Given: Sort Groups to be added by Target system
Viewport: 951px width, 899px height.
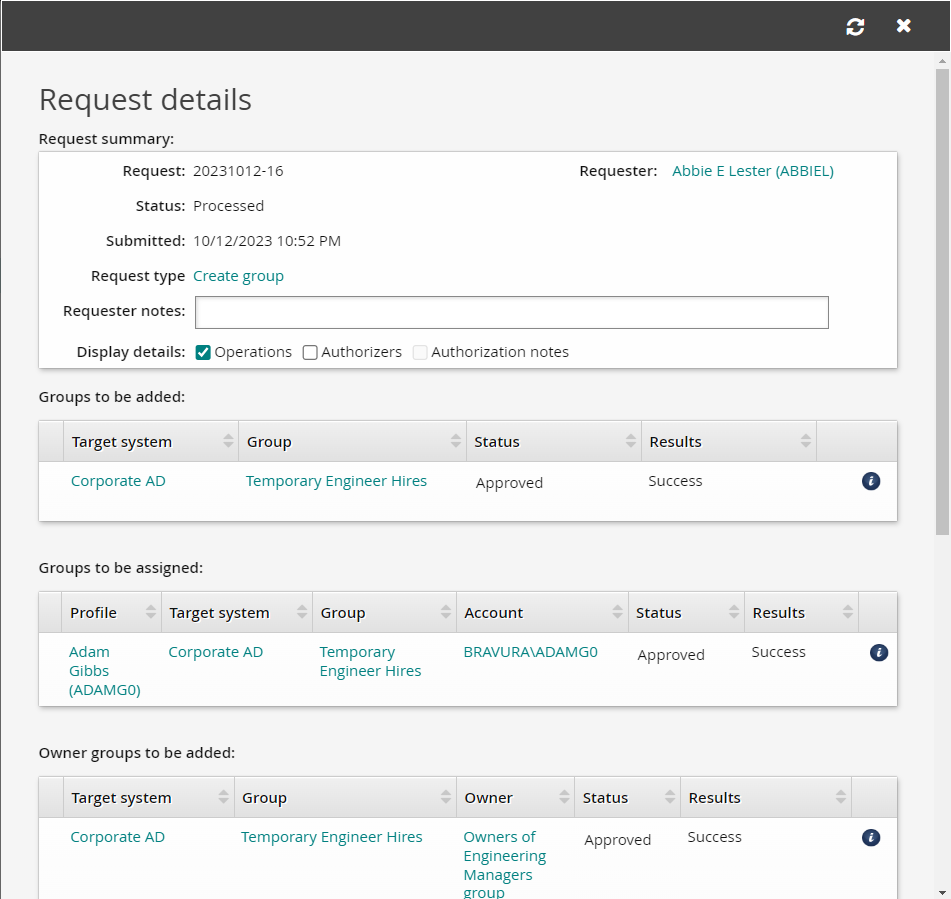Looking at the screenshot, I should pos(122,442).
